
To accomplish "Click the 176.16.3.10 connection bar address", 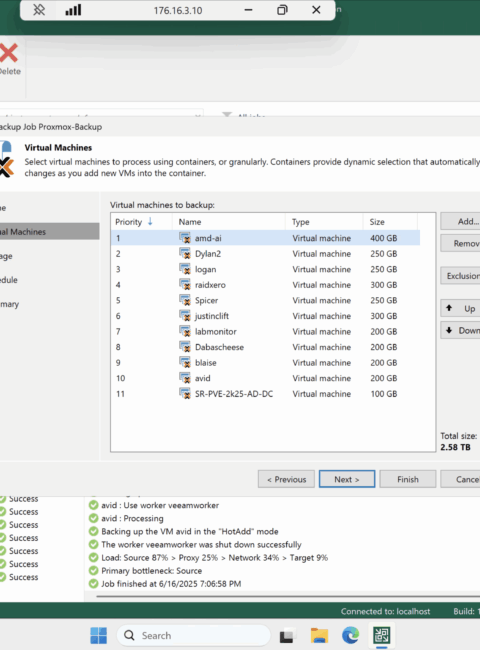I will pyautogui.click(x=178, y=10).
